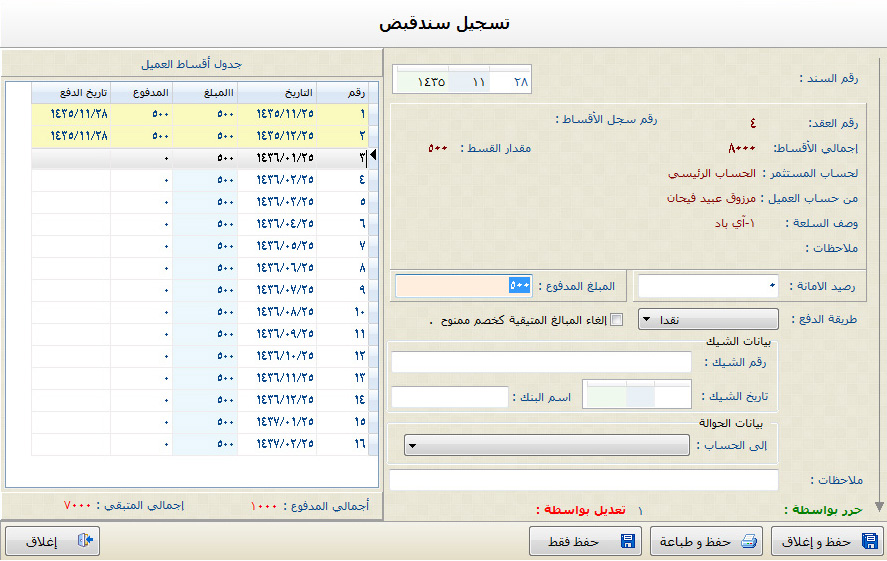This screenshot has height=561, width=887.
Task: Click the floppy disk icon on حفظ و إغلاق
Action: [868, 542]
